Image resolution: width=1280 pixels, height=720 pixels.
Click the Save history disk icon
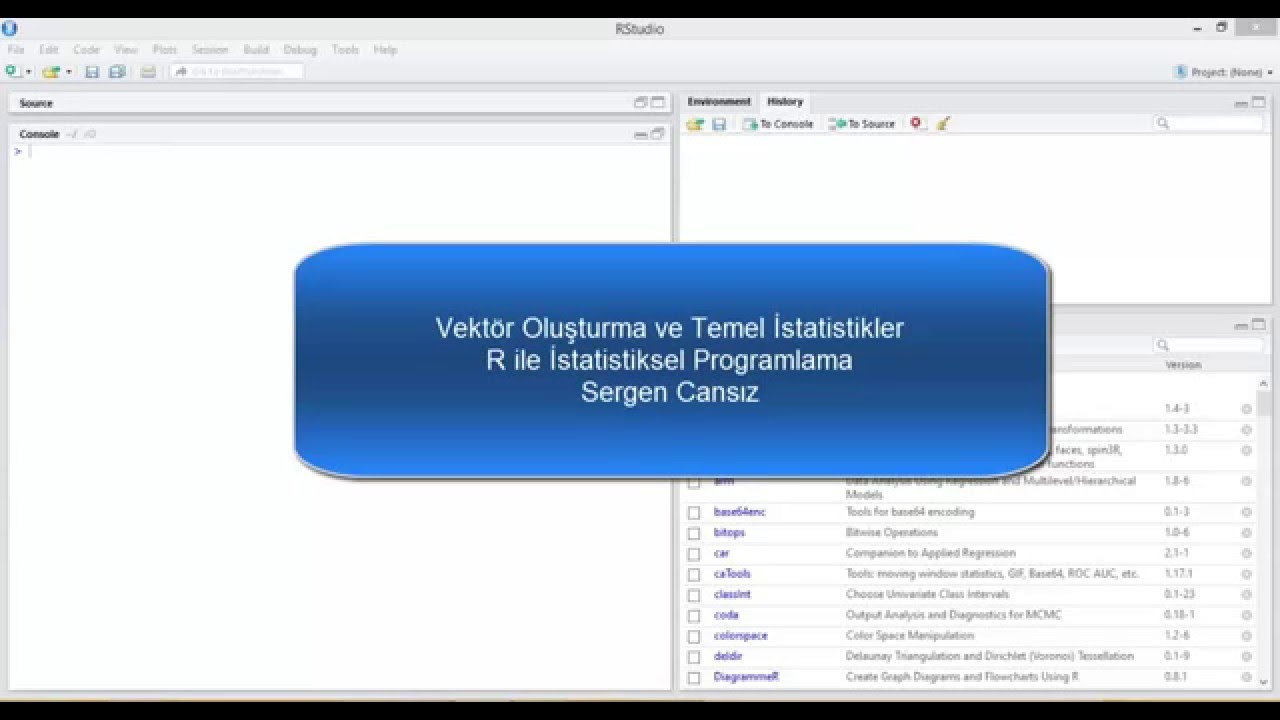coord(719,124)
